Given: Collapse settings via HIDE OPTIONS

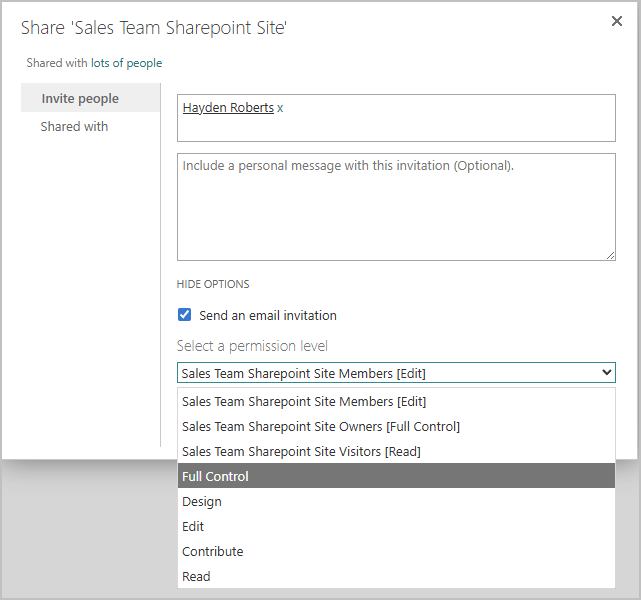Looking at the screenshot, I should pos(213,284).
